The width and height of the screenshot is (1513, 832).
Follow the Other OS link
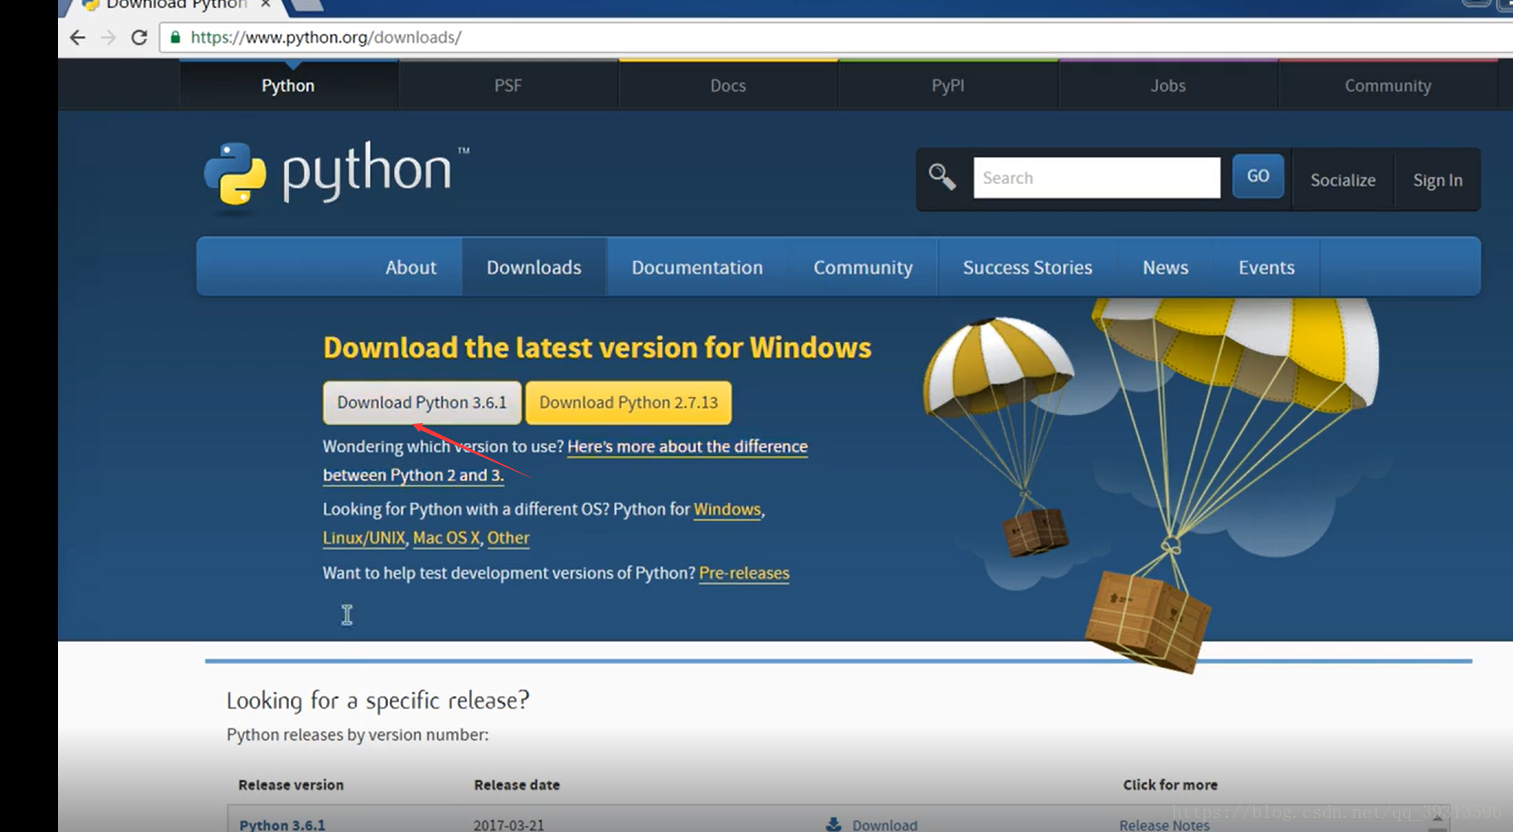tap(508, 537)
